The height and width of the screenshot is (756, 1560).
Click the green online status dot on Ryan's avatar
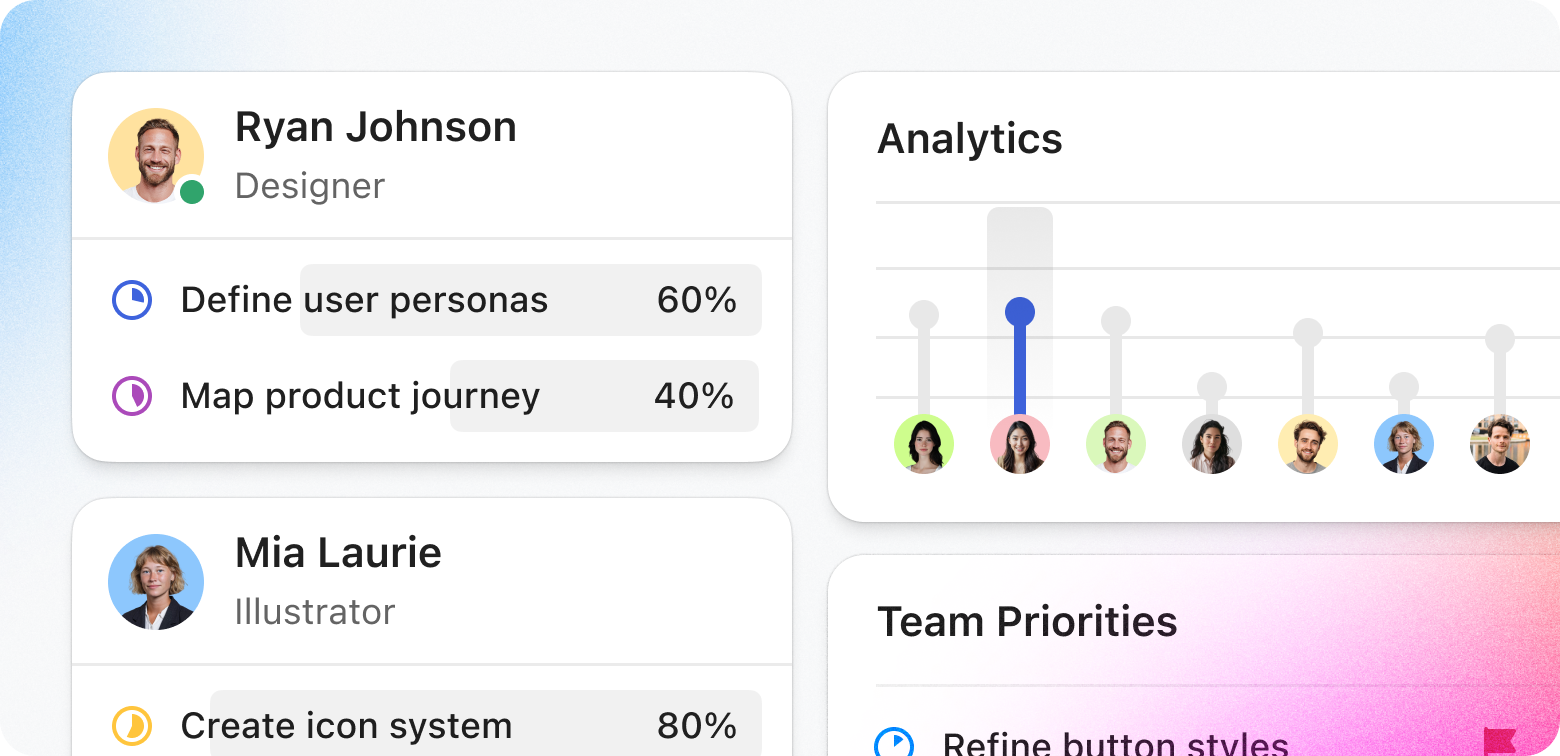tap(192, 192)
